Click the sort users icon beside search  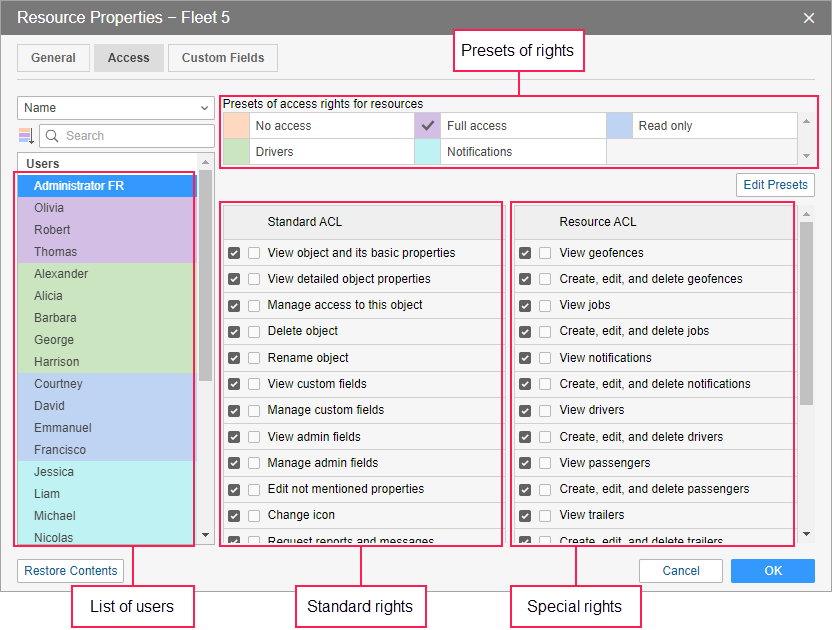[x=26, y=136]
